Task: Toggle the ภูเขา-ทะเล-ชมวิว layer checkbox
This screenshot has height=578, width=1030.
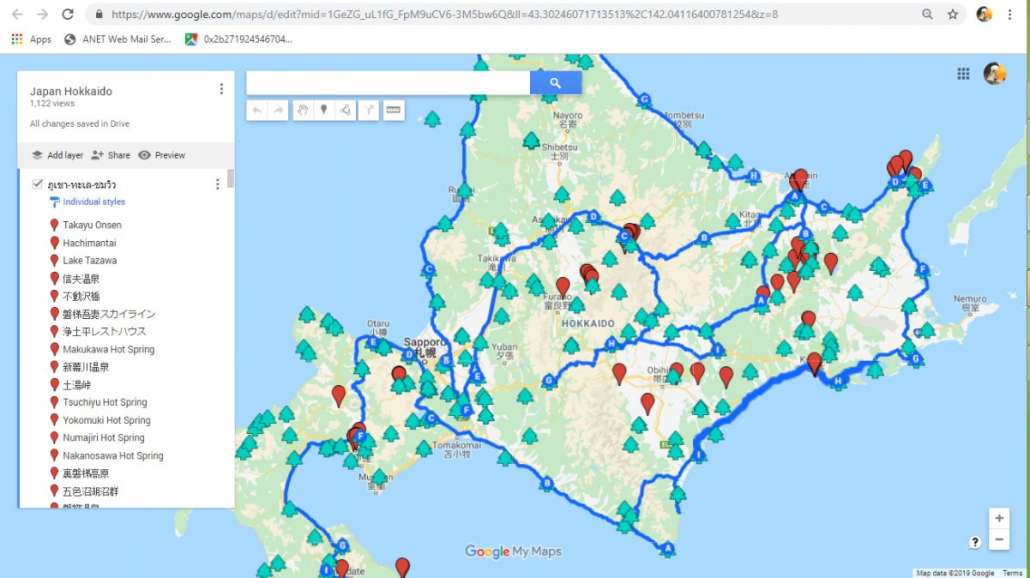Action: point(37,184)
